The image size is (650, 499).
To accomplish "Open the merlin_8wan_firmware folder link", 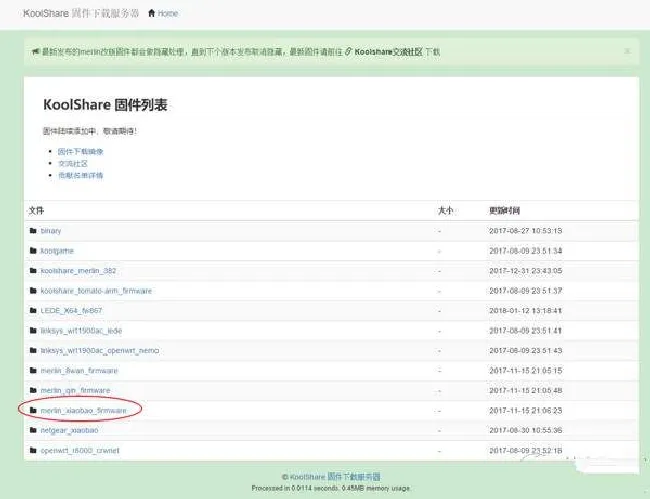I will 79,370.
